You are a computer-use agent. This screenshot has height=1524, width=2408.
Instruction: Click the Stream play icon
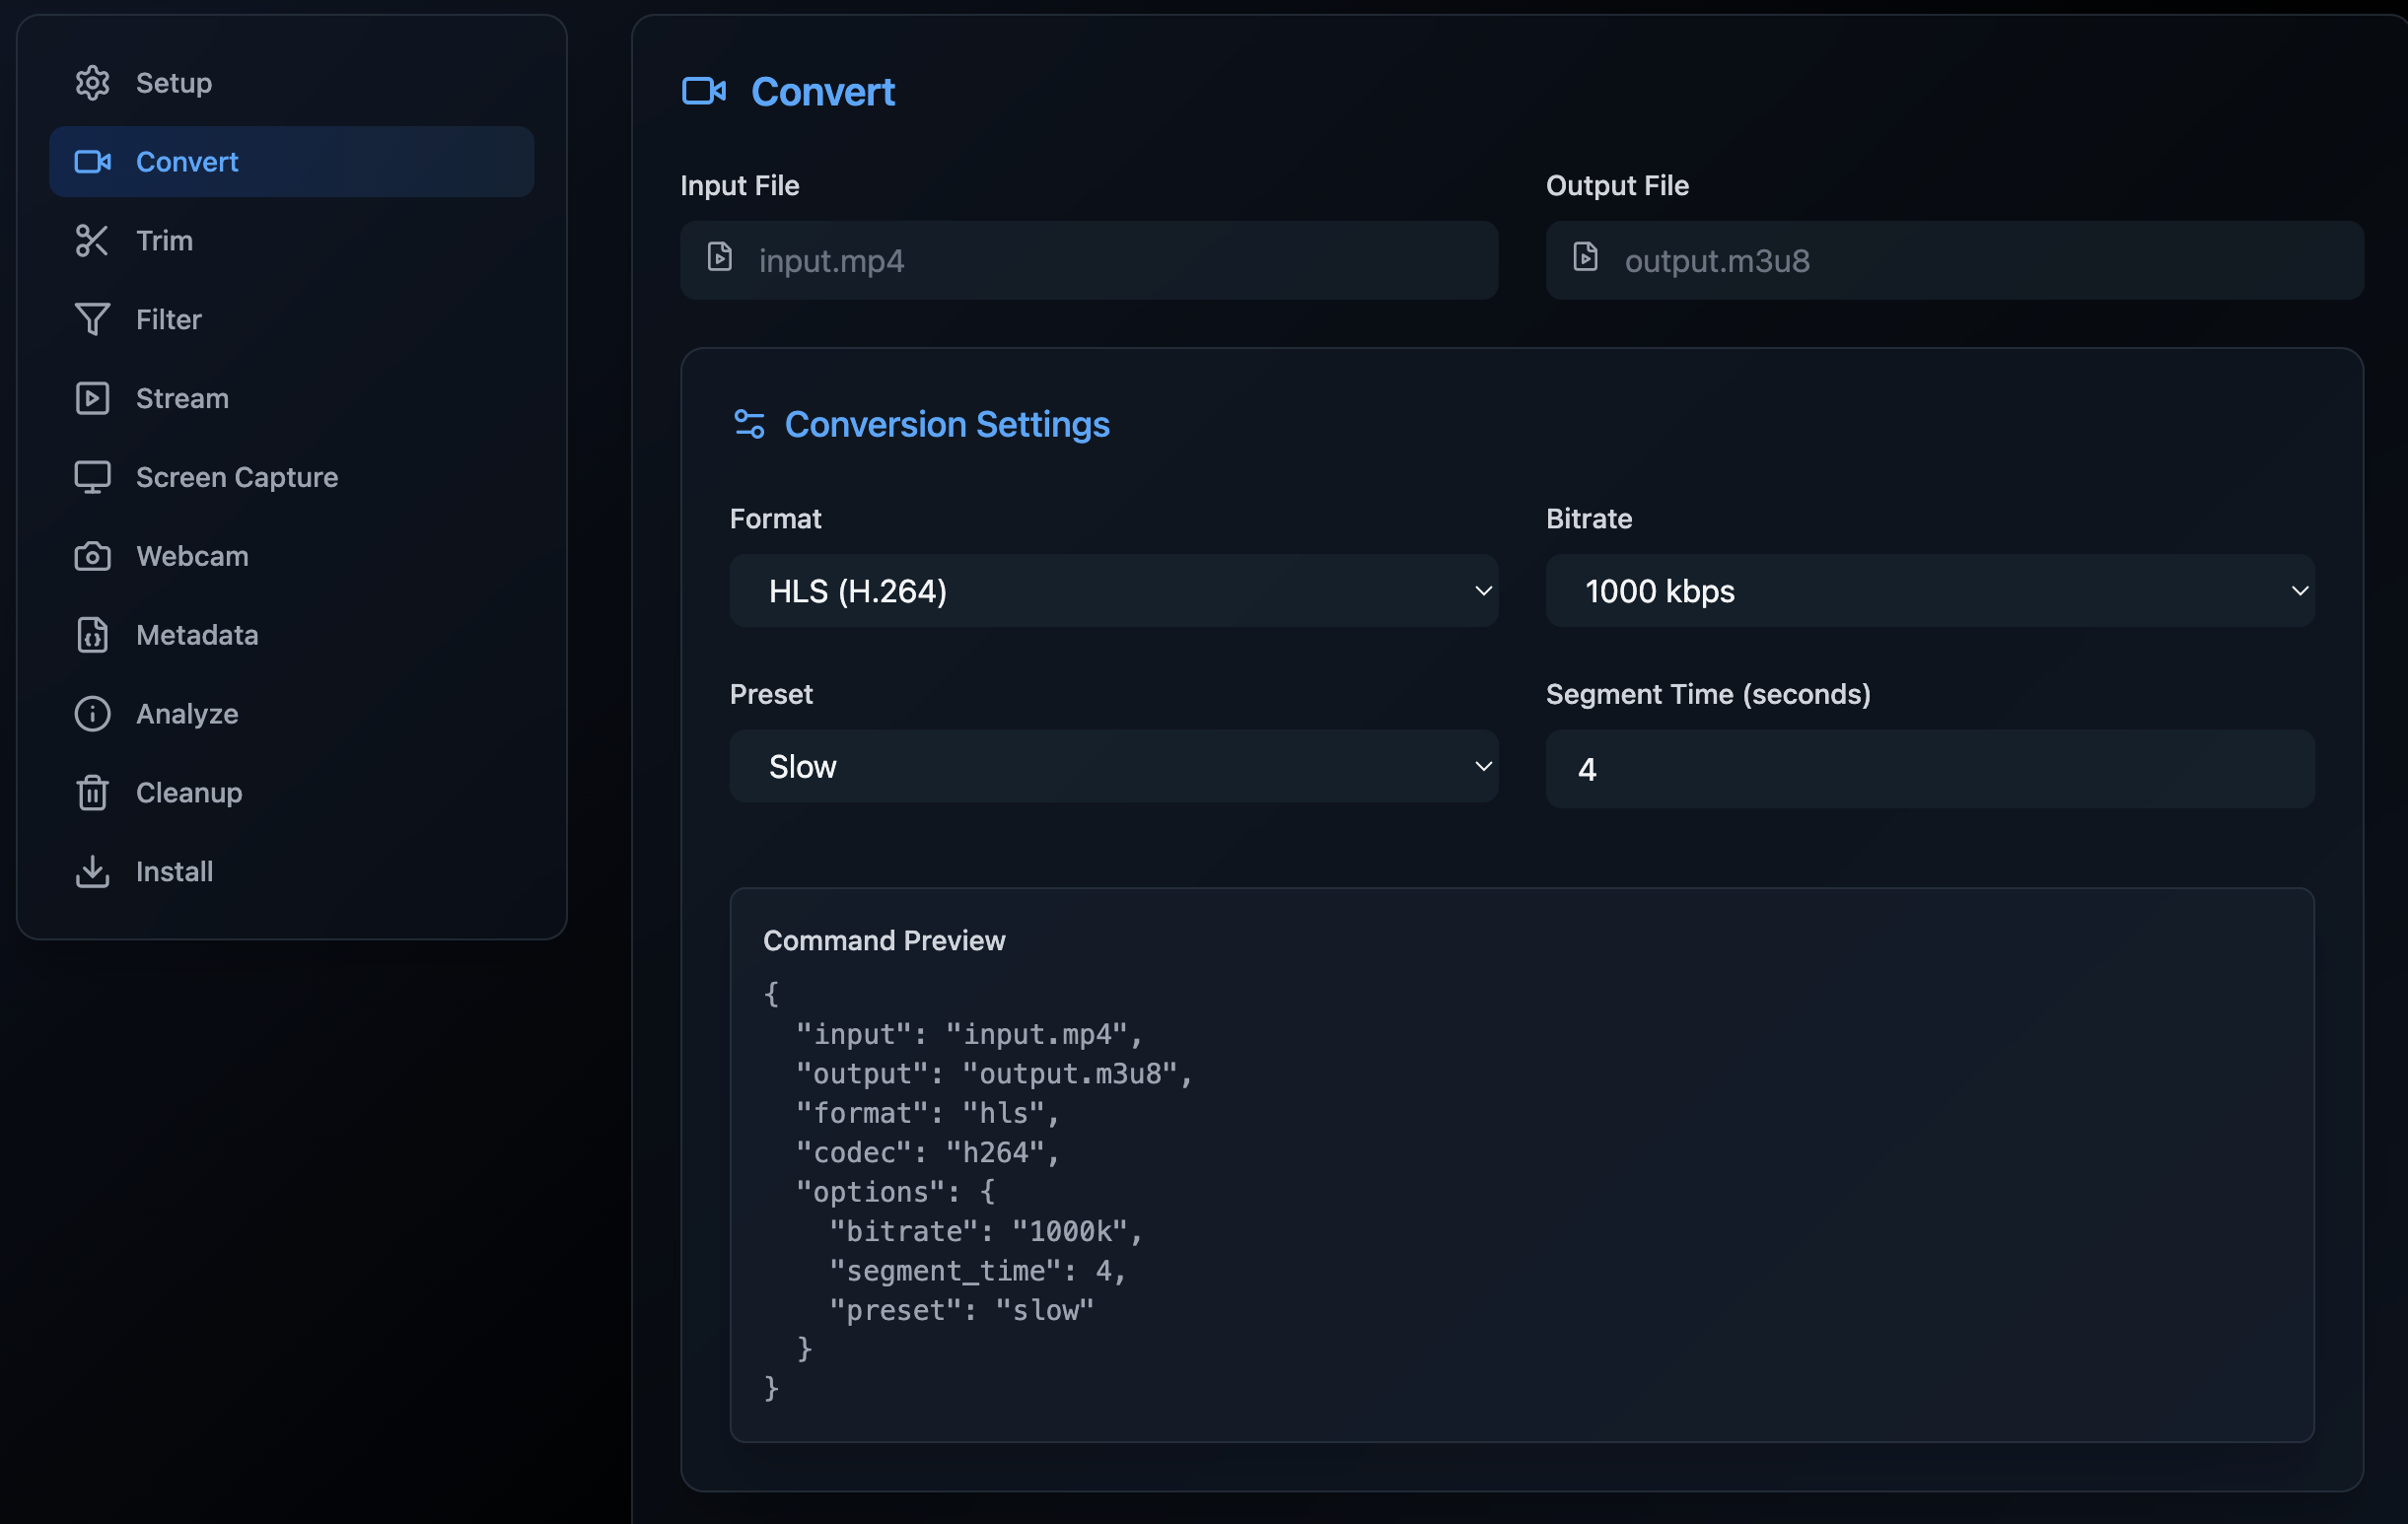tap(92, 399)
